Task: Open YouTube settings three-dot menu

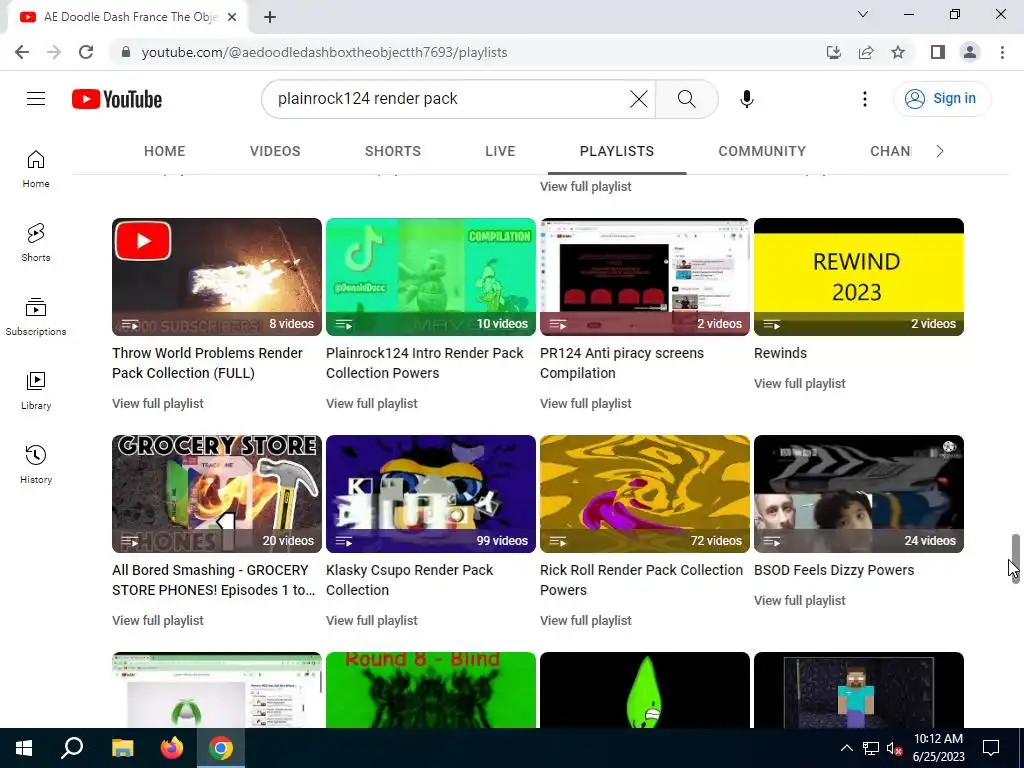Action: [865, 99]
